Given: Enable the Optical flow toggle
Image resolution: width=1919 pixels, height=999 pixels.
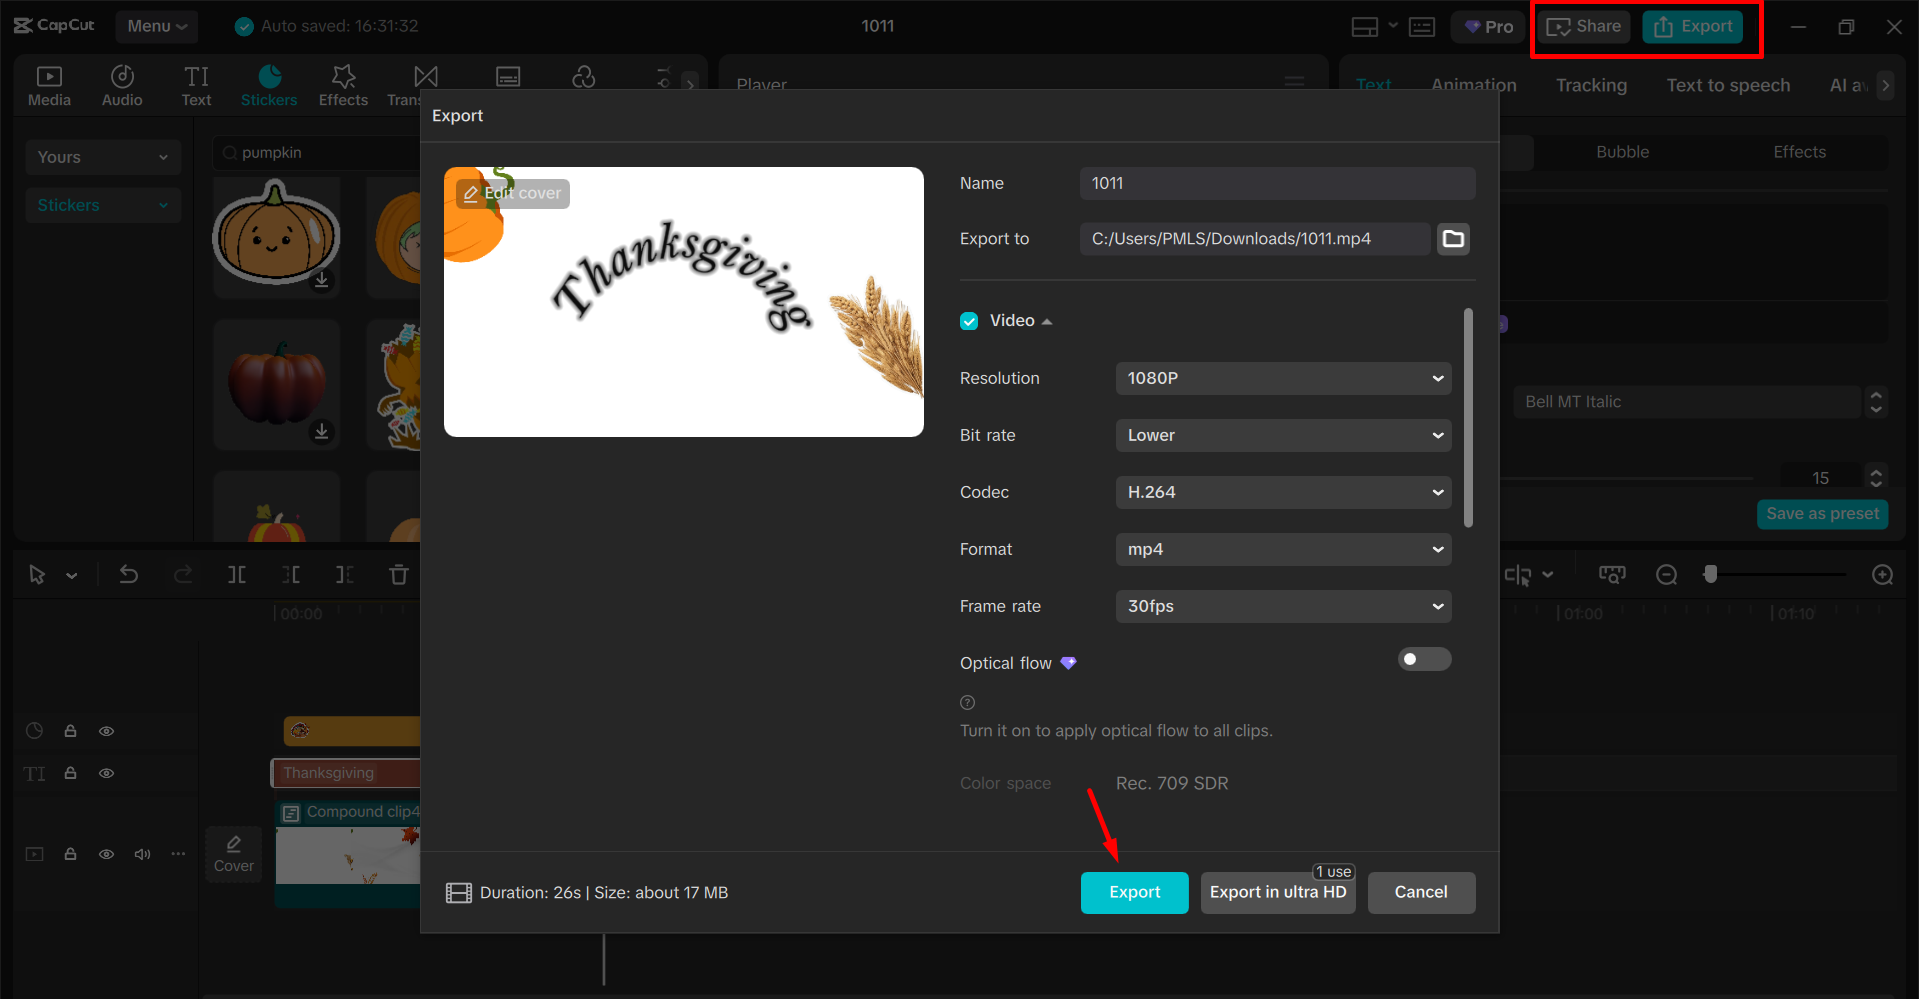Looking at the screenshot, I should click(1424, 659).
